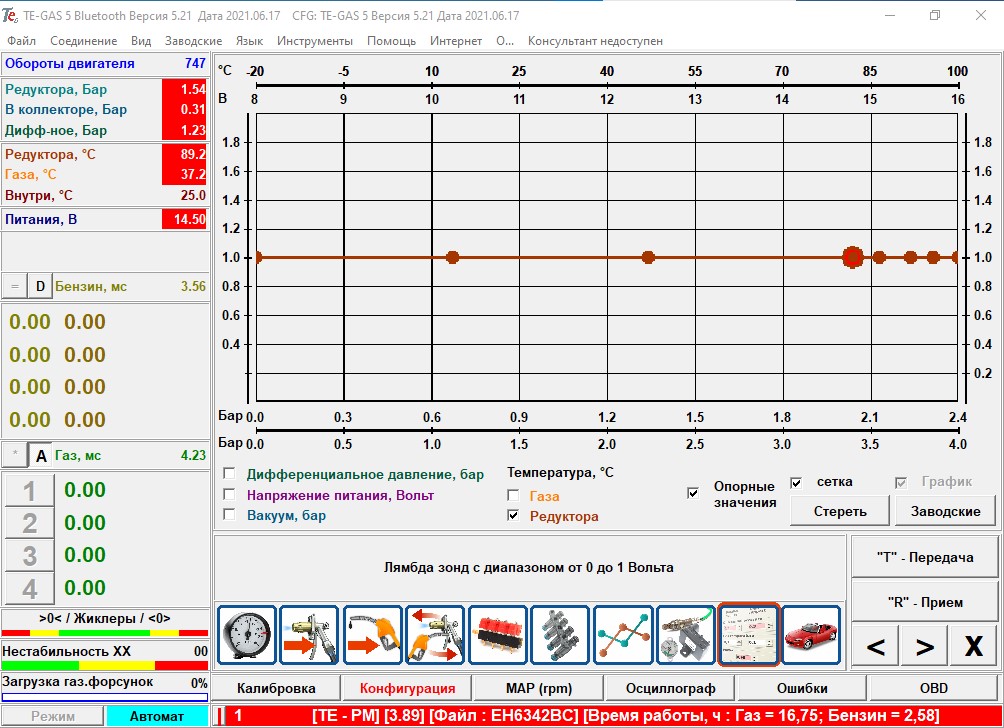This screenshot has height=728, width=1004.
Task: Click the gas-petrol switching icon
Action: (435, 635)
